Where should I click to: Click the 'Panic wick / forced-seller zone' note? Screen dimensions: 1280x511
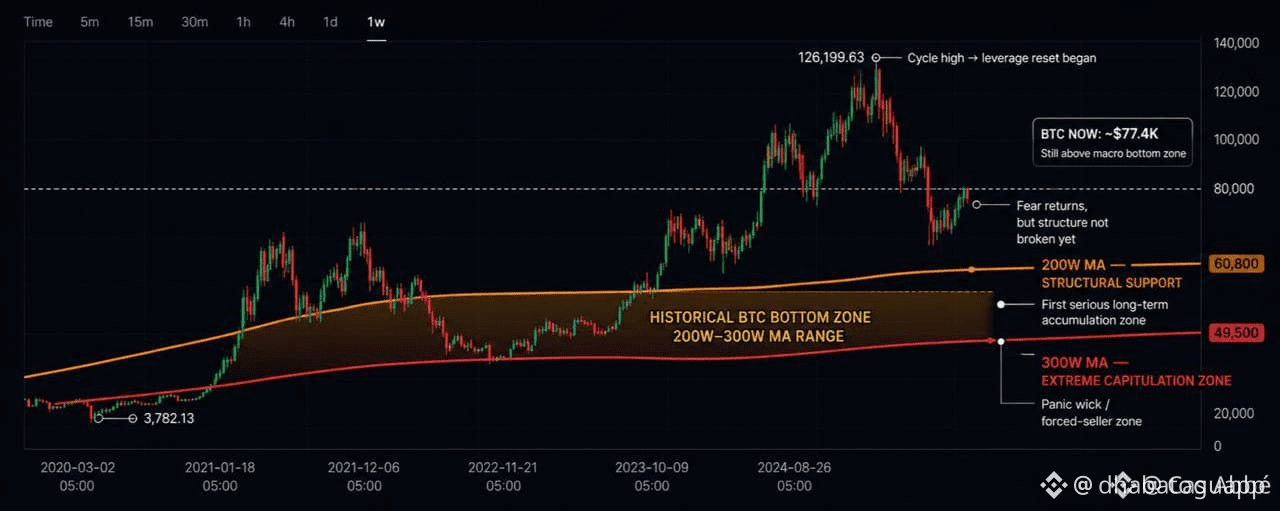(x=1092, y=413)
